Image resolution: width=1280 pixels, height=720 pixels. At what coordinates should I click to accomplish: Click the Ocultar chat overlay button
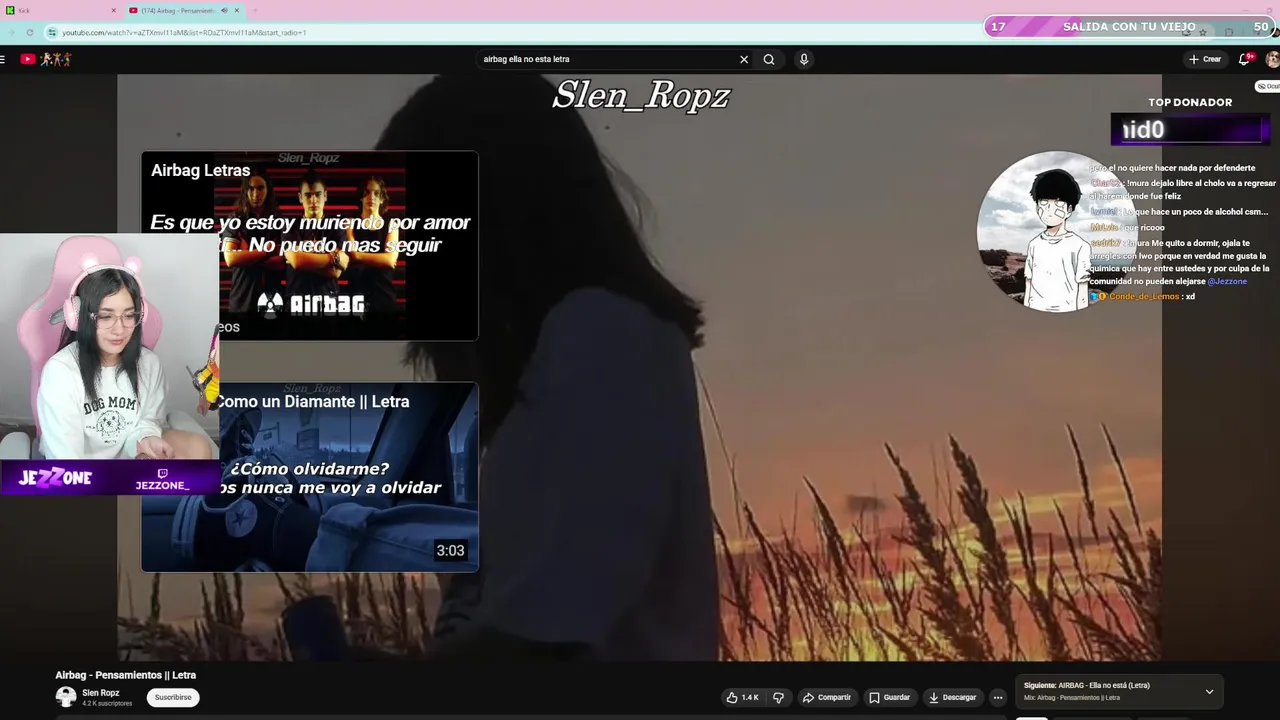click(x=1268, y=86)
